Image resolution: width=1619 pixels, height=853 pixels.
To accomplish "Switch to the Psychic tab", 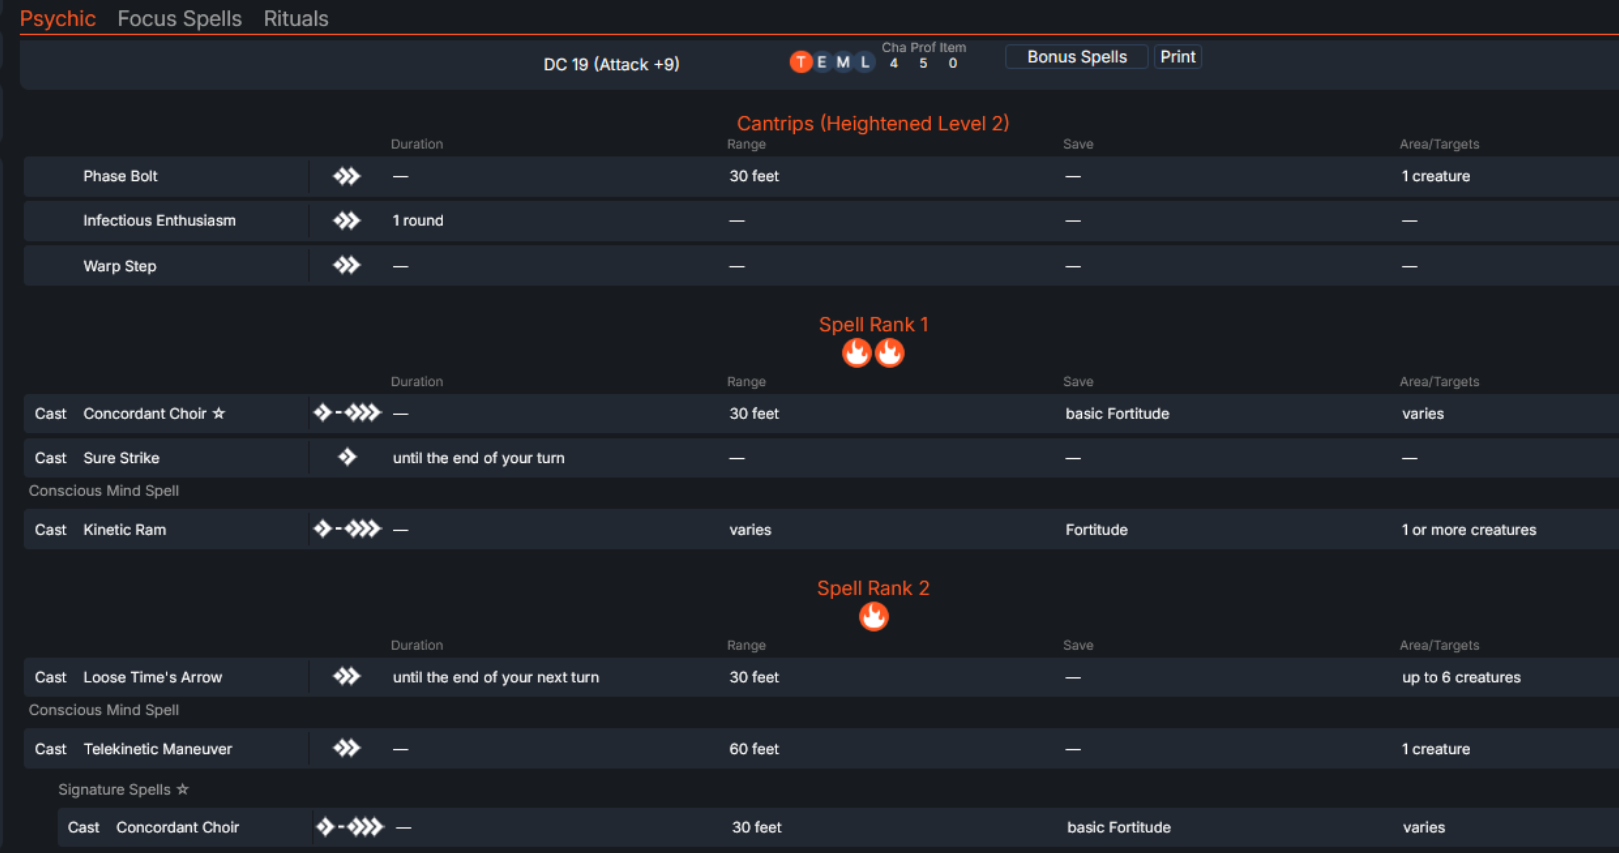I will [x=58, y=19].
